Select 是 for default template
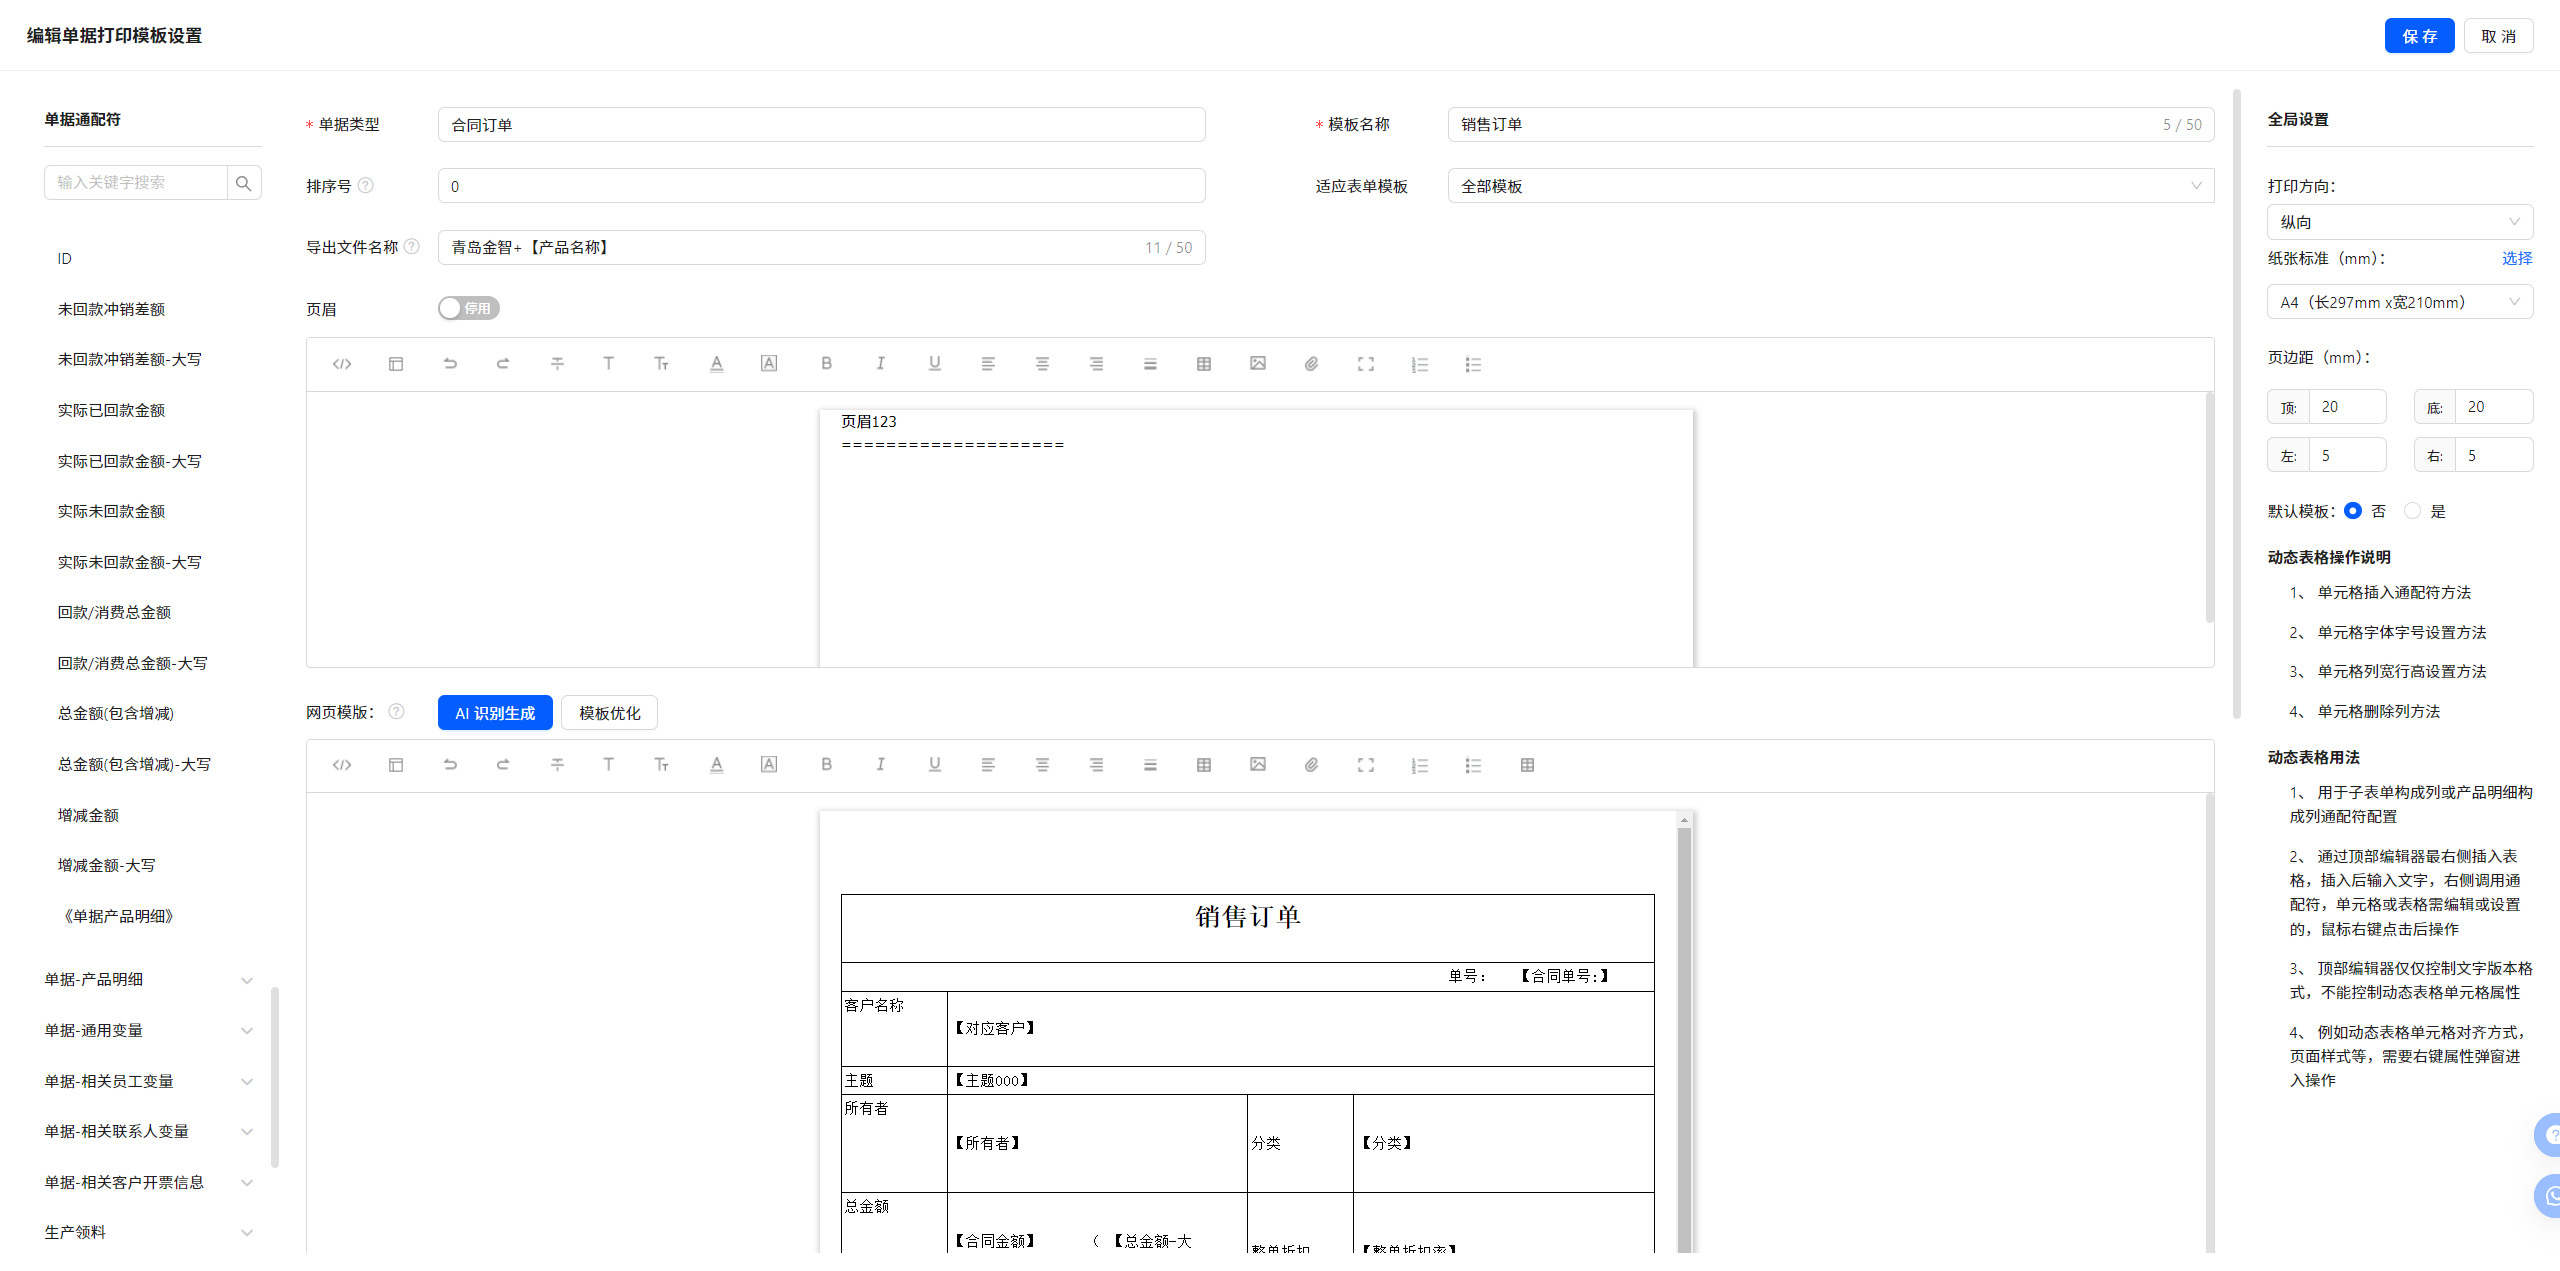Viewport: 2560px width, 1271px height. (x=2413, y=511)
